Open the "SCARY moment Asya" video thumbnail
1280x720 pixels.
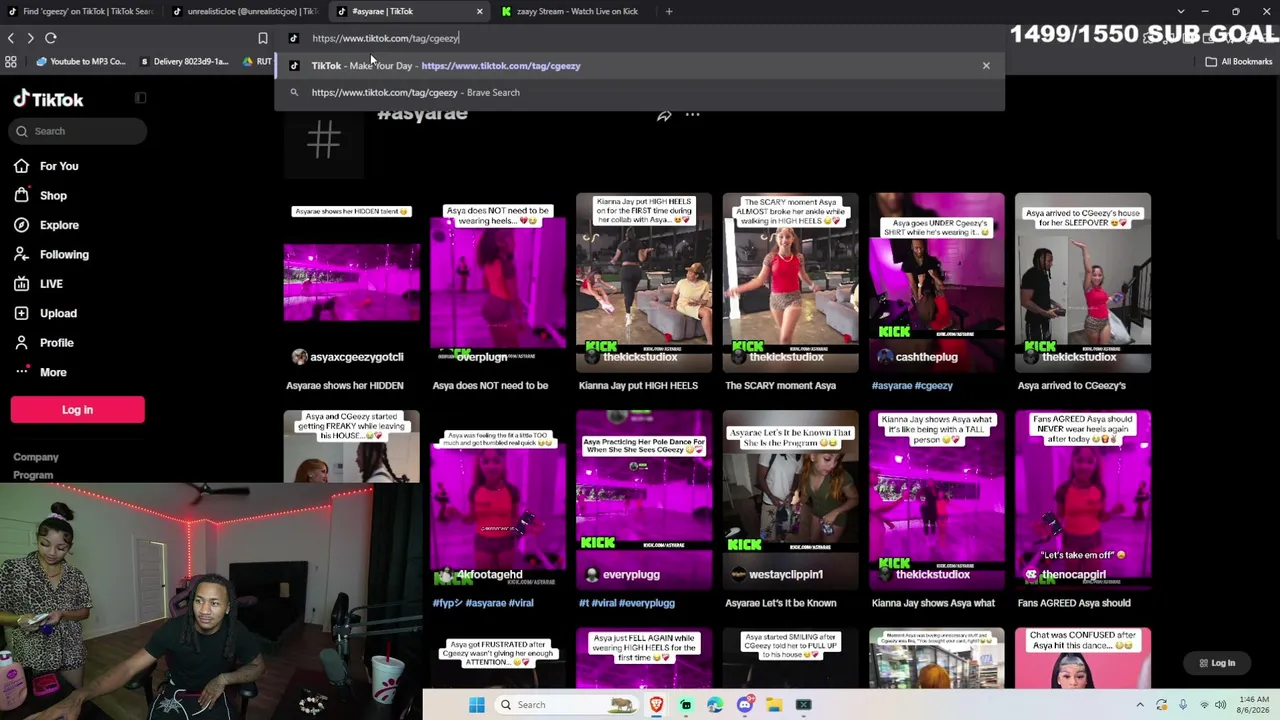790,282
